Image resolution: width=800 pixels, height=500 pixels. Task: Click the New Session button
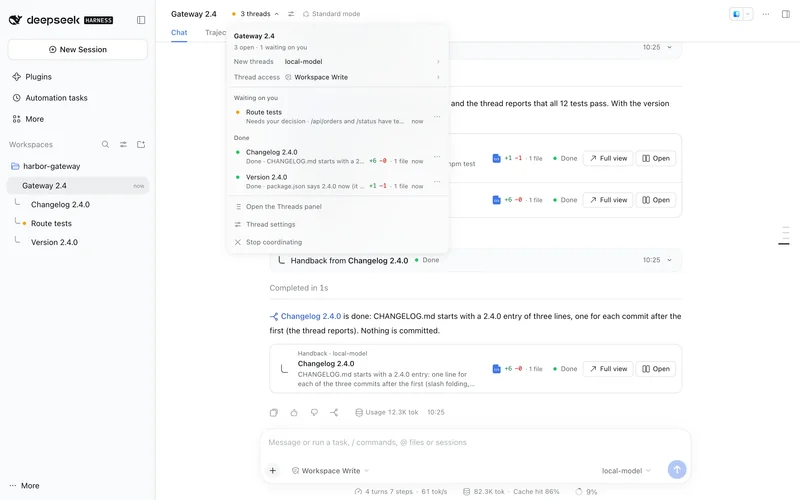pos(78,49)
